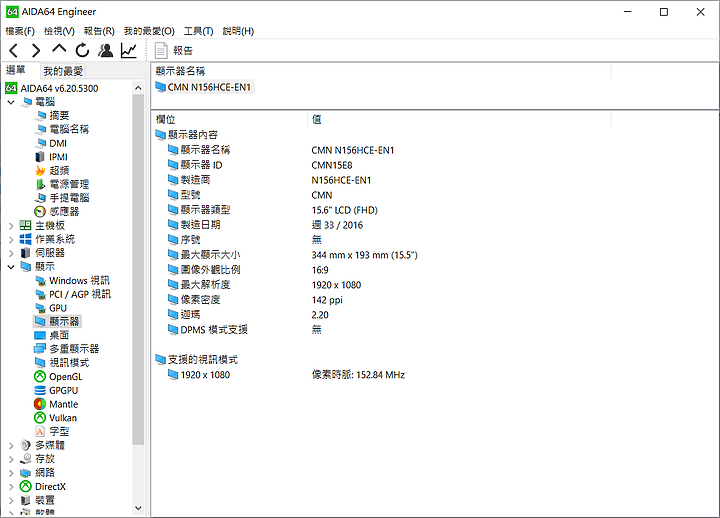Click the 電源管理 battery icon
The width and height of the screenshot is (720, 518).
[x=40, y=185]
